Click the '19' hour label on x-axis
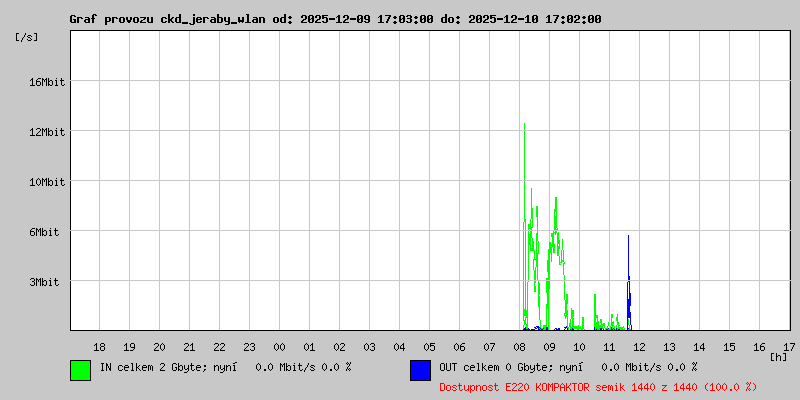 pyautogui.click(x=130, y=347)
